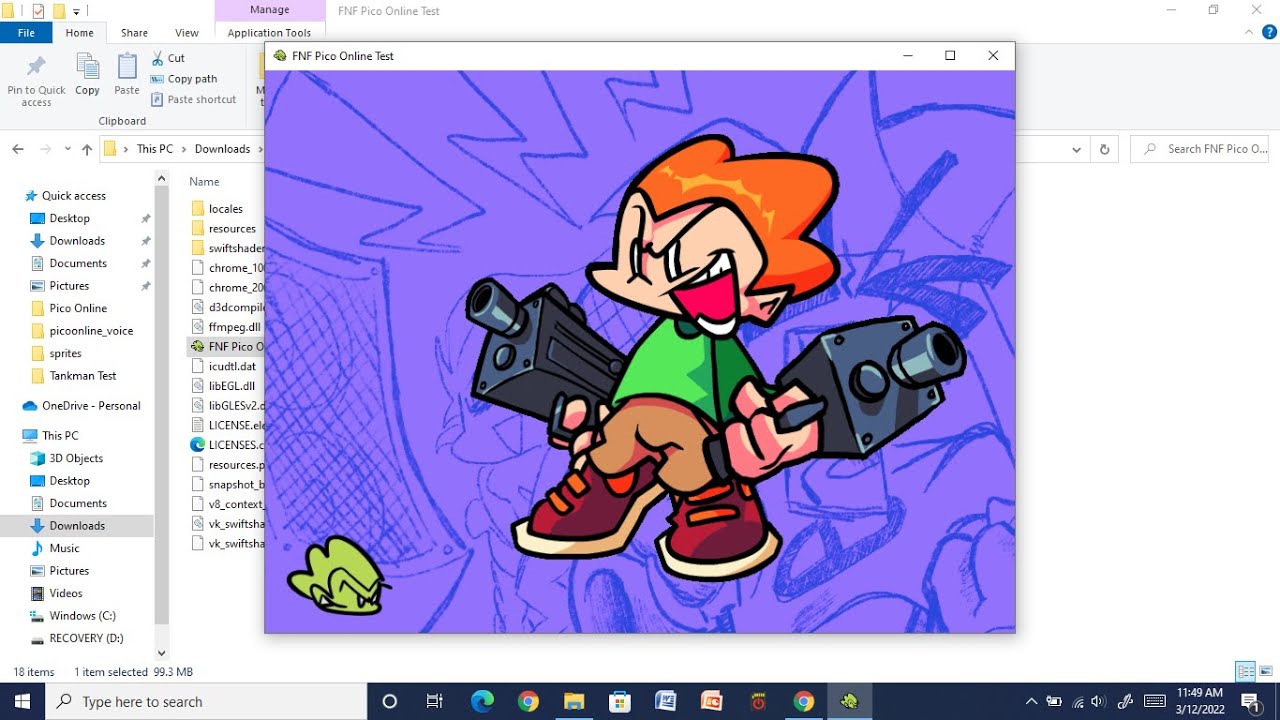
Task: Click the FNF Pico Online taskbar icon
Action: pyautogui.click(x=849, y=701)
